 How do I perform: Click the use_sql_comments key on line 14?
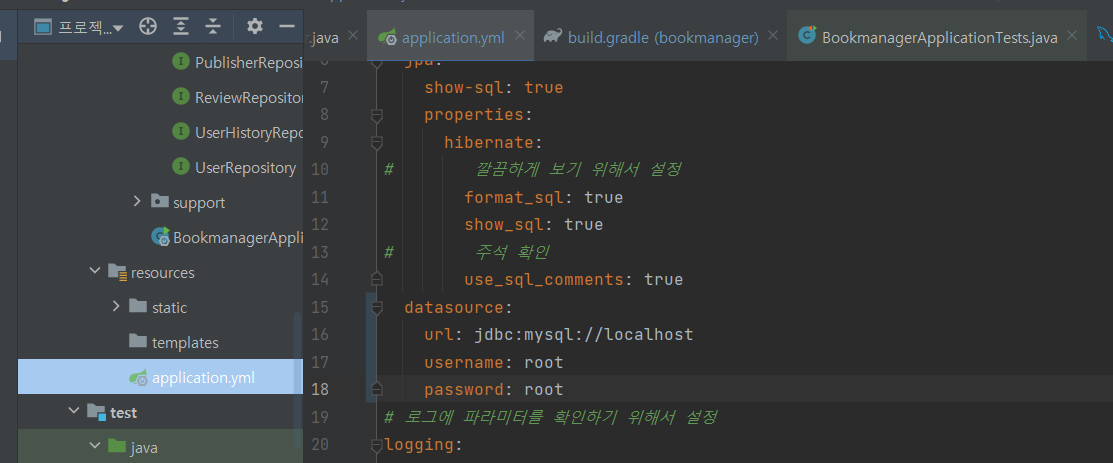544,280
